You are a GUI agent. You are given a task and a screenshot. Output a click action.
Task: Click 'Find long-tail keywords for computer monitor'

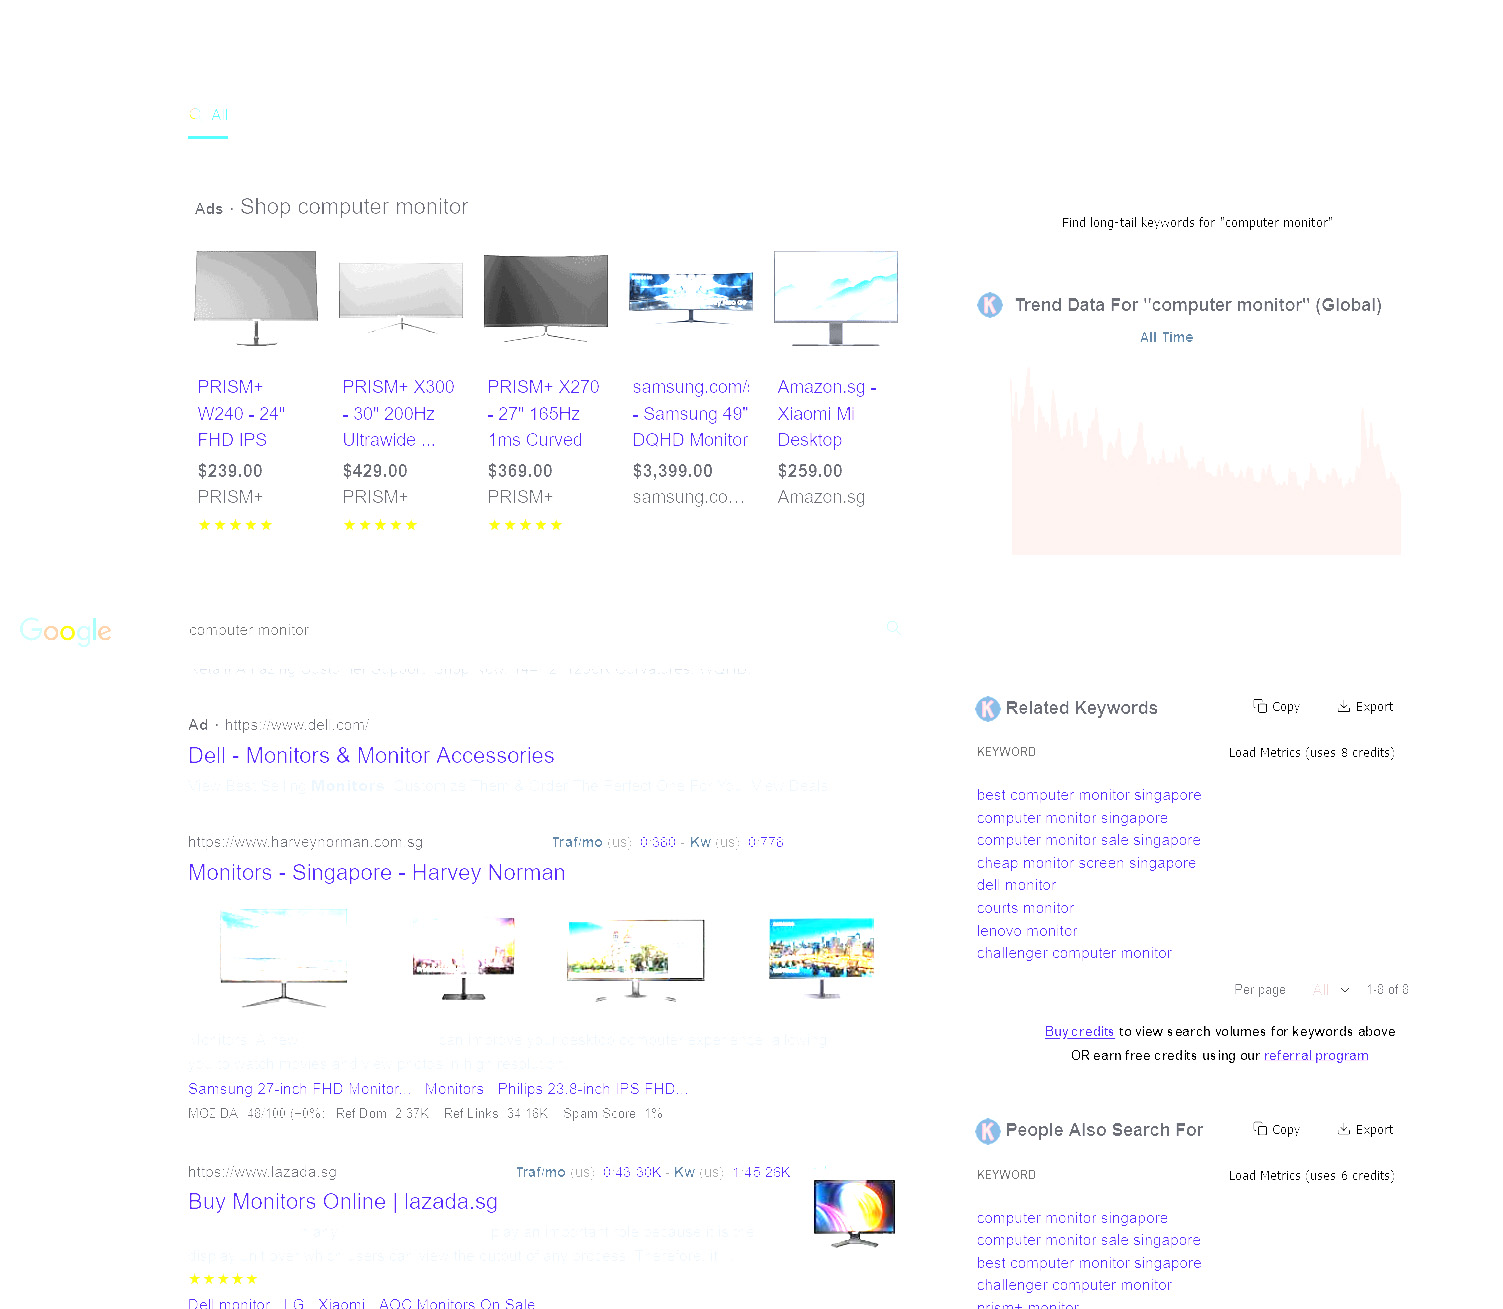coord(1197,223)
